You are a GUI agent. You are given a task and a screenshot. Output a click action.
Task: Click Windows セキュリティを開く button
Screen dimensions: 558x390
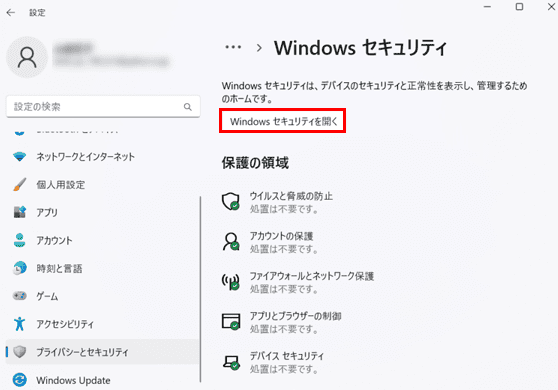283,121
